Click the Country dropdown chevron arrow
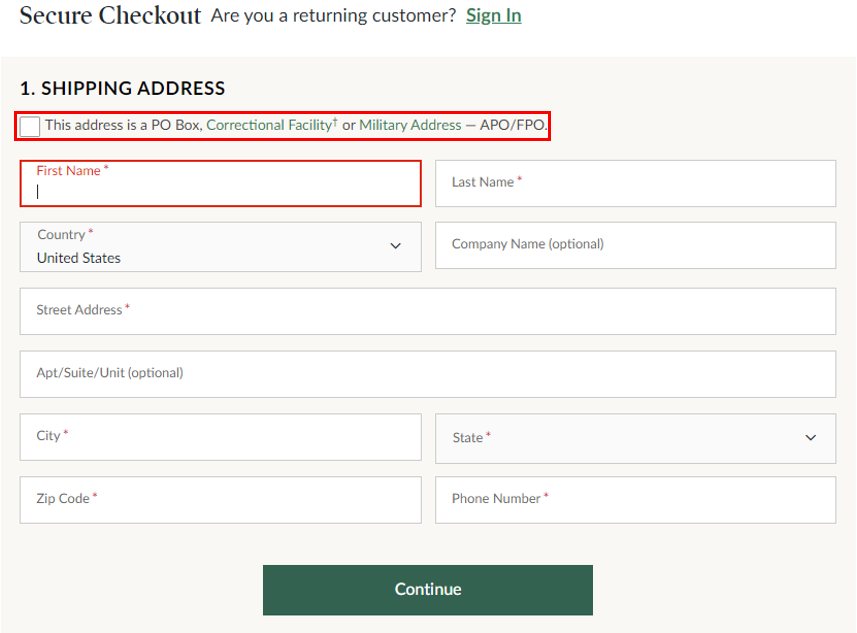Image resolution: width=857 pixels, height=633 pixels. (x=396, y=246)
